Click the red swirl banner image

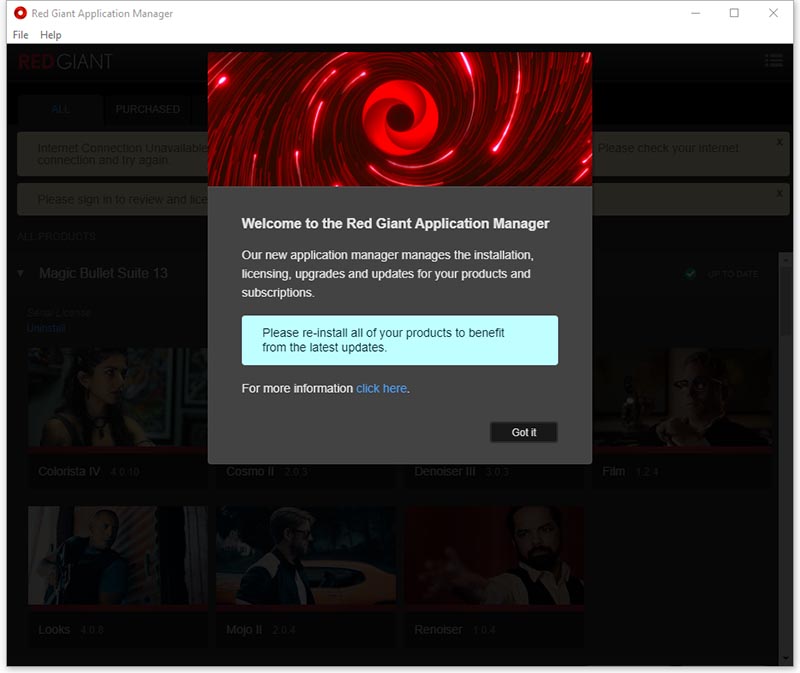point(399,119)
